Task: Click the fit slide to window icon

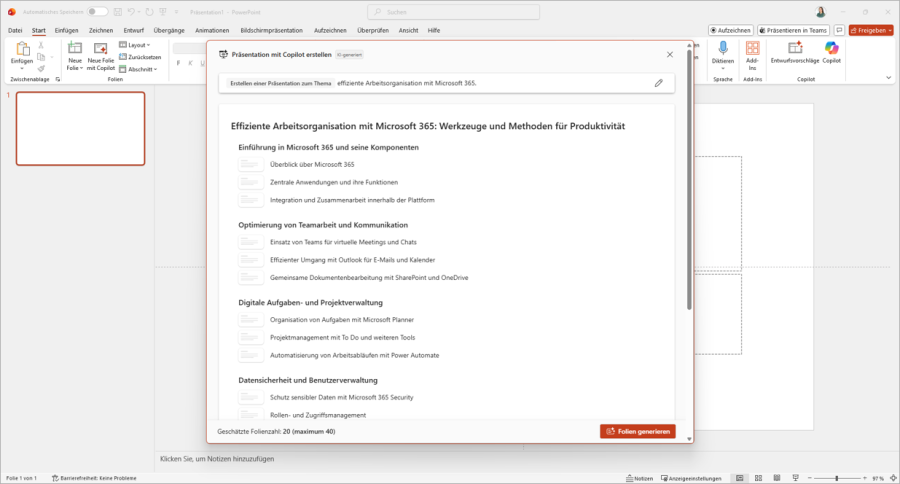Action: tap(893, 478)
